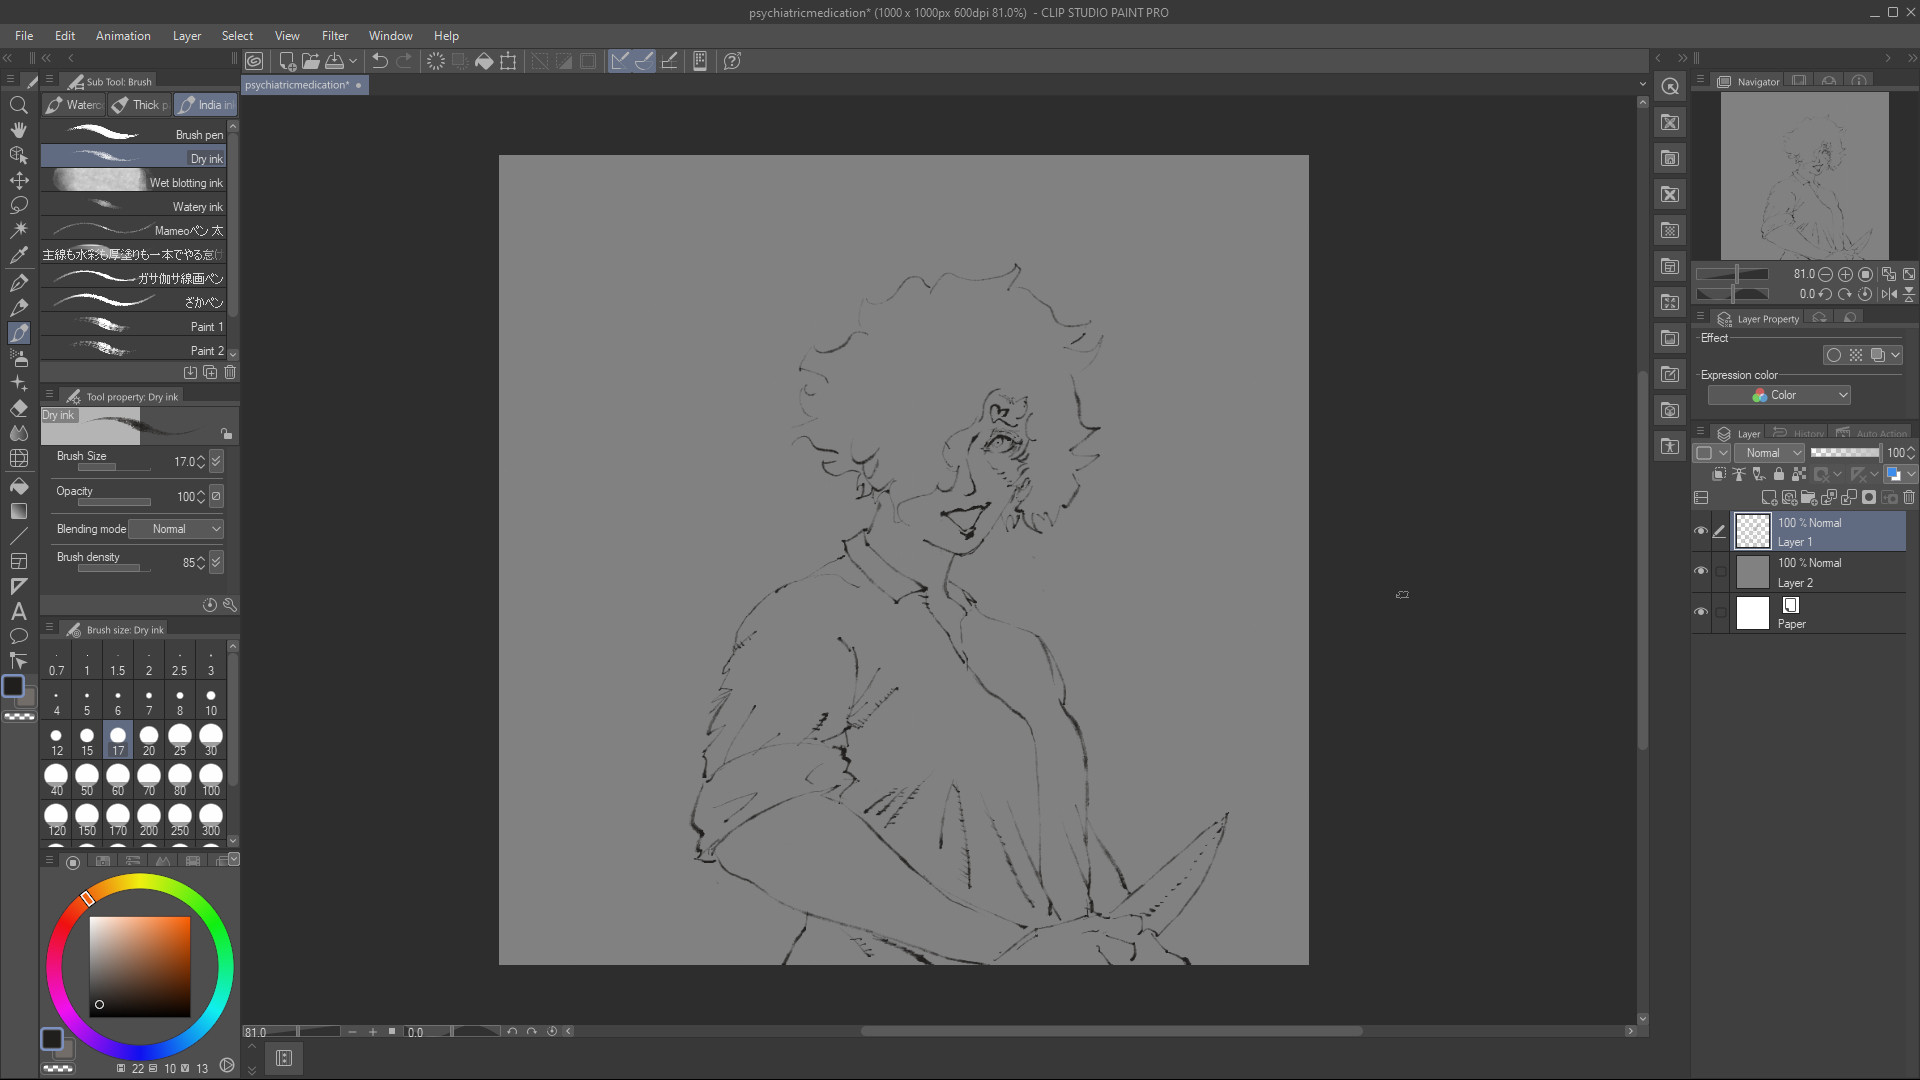Select the Eraser tool
The image size is (1920, 1080).
(19, 408)
